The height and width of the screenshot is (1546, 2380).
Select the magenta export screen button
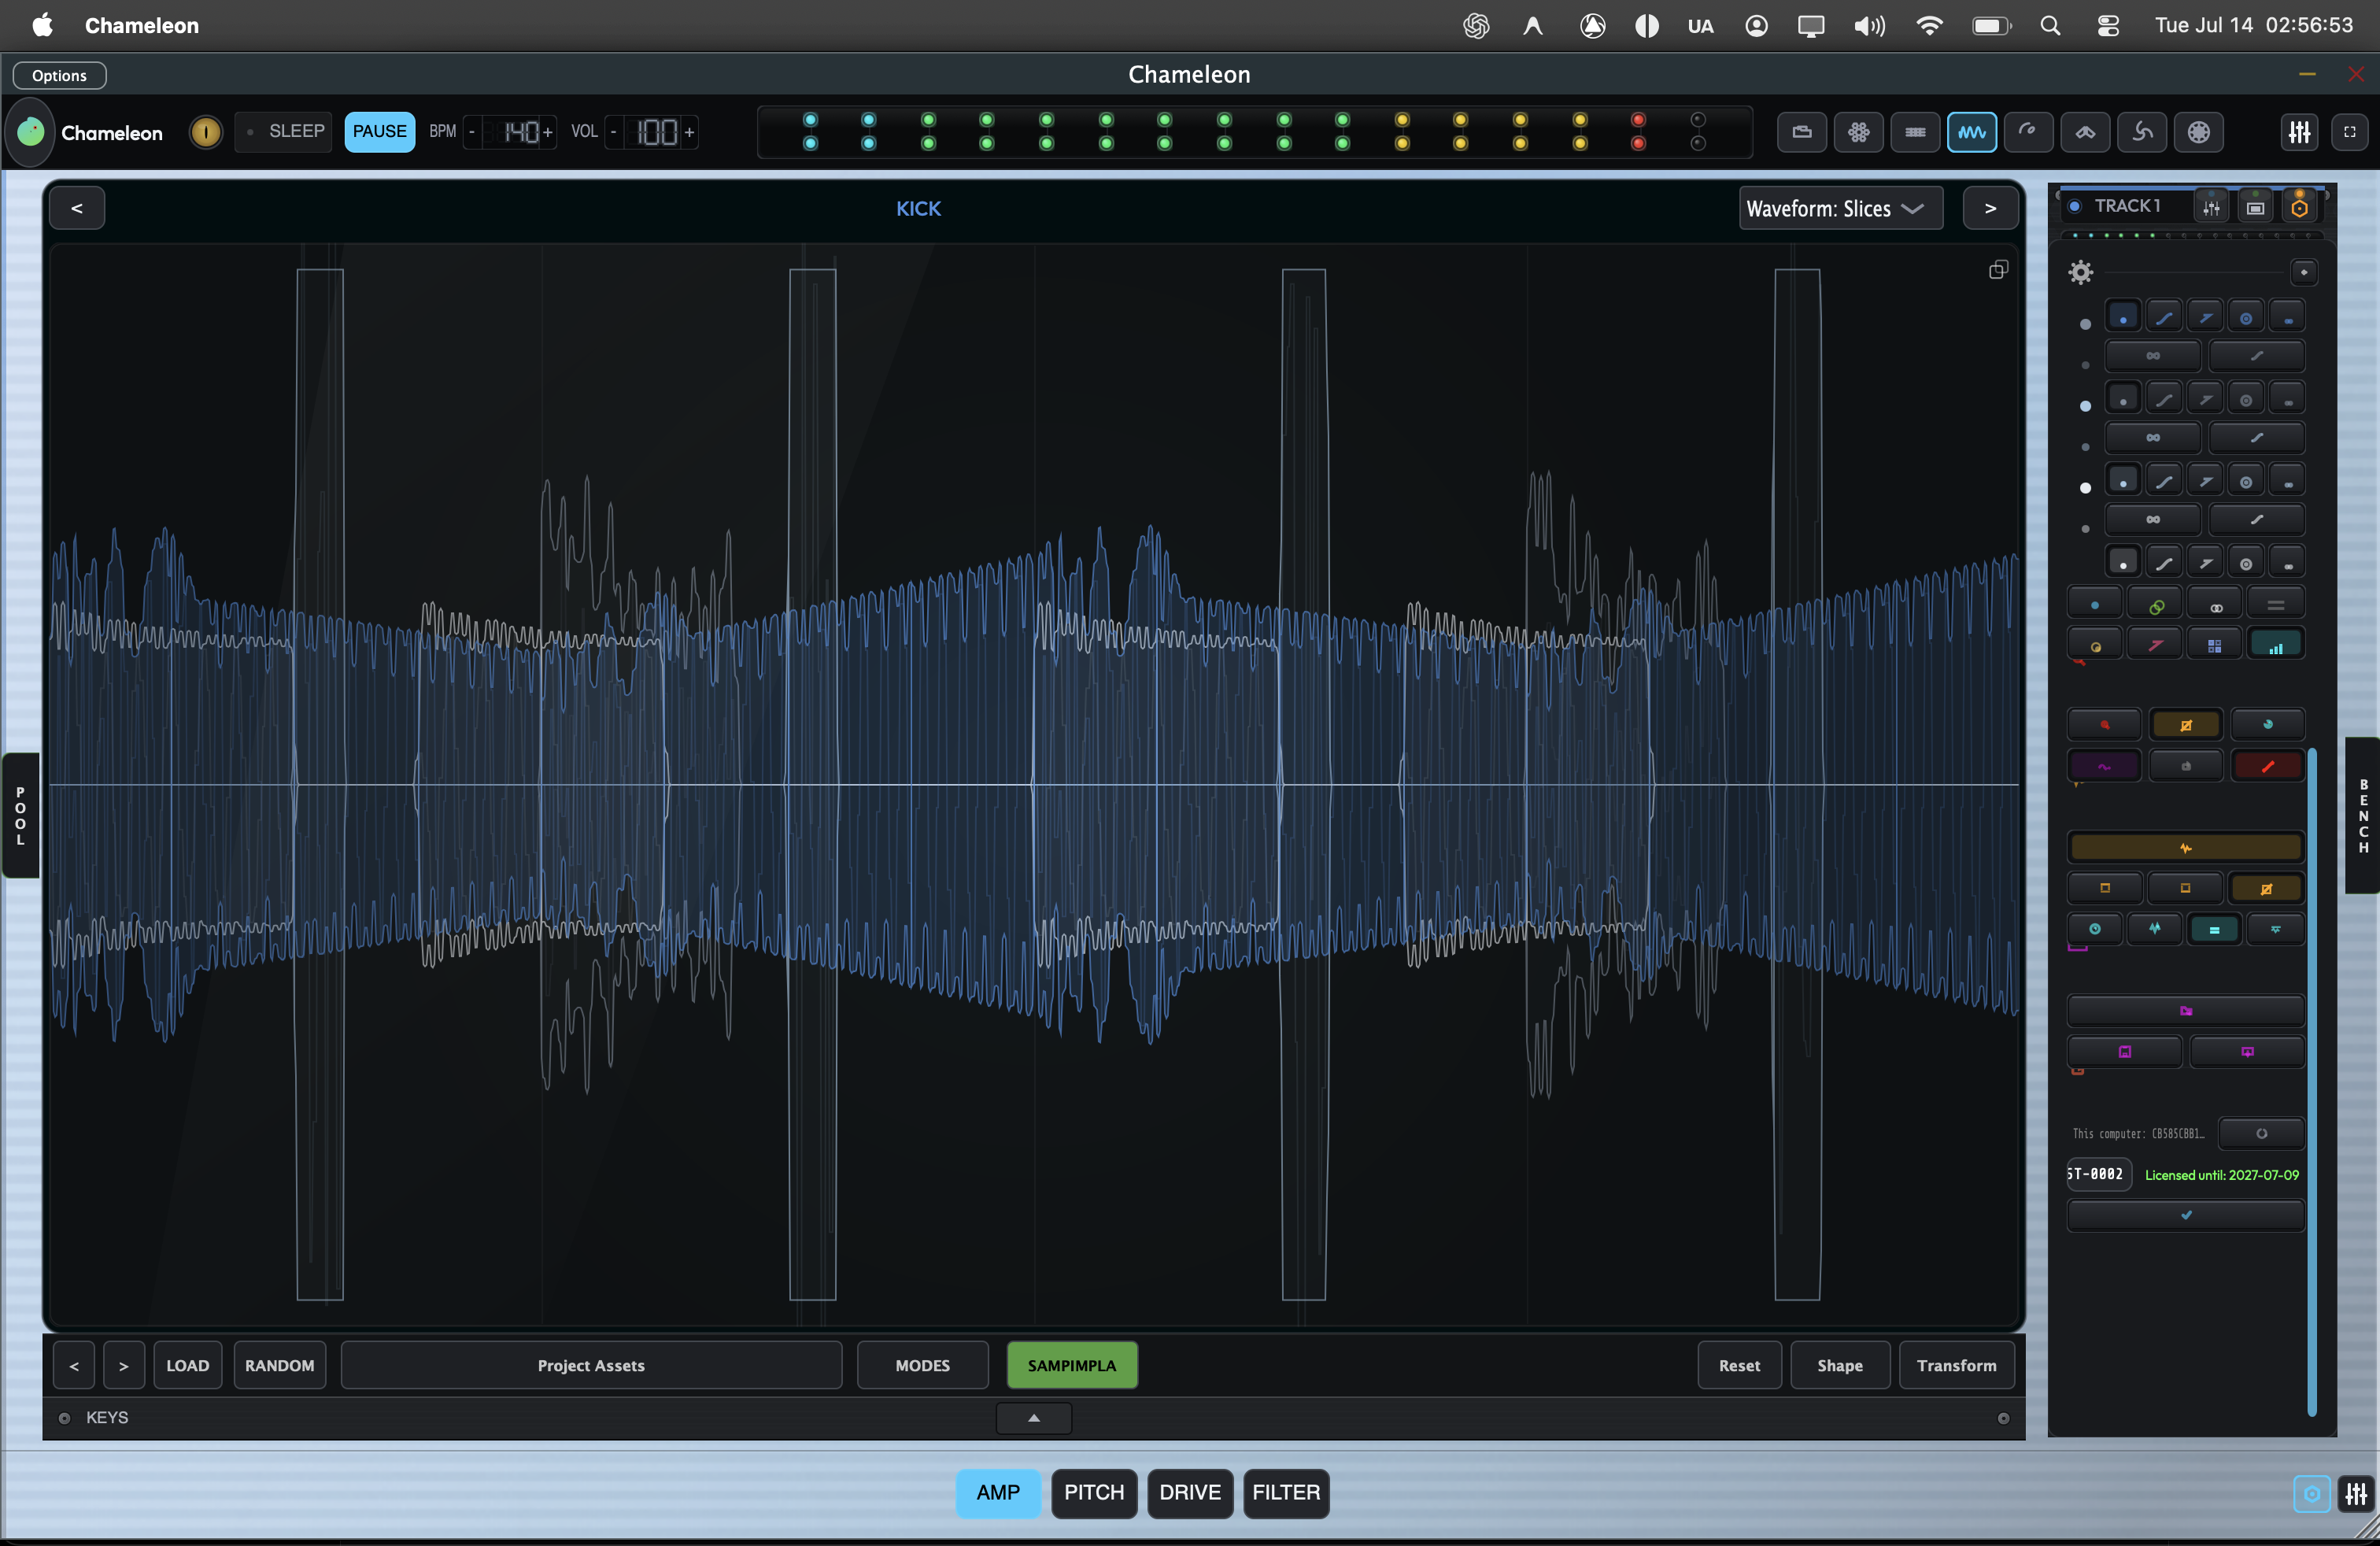coord(2247,1052)
